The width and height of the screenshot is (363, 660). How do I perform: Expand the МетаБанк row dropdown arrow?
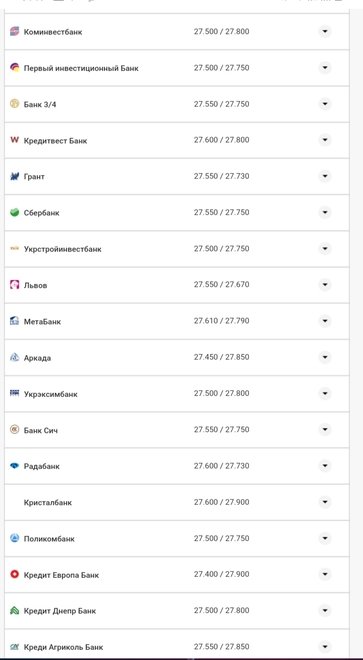325,321
